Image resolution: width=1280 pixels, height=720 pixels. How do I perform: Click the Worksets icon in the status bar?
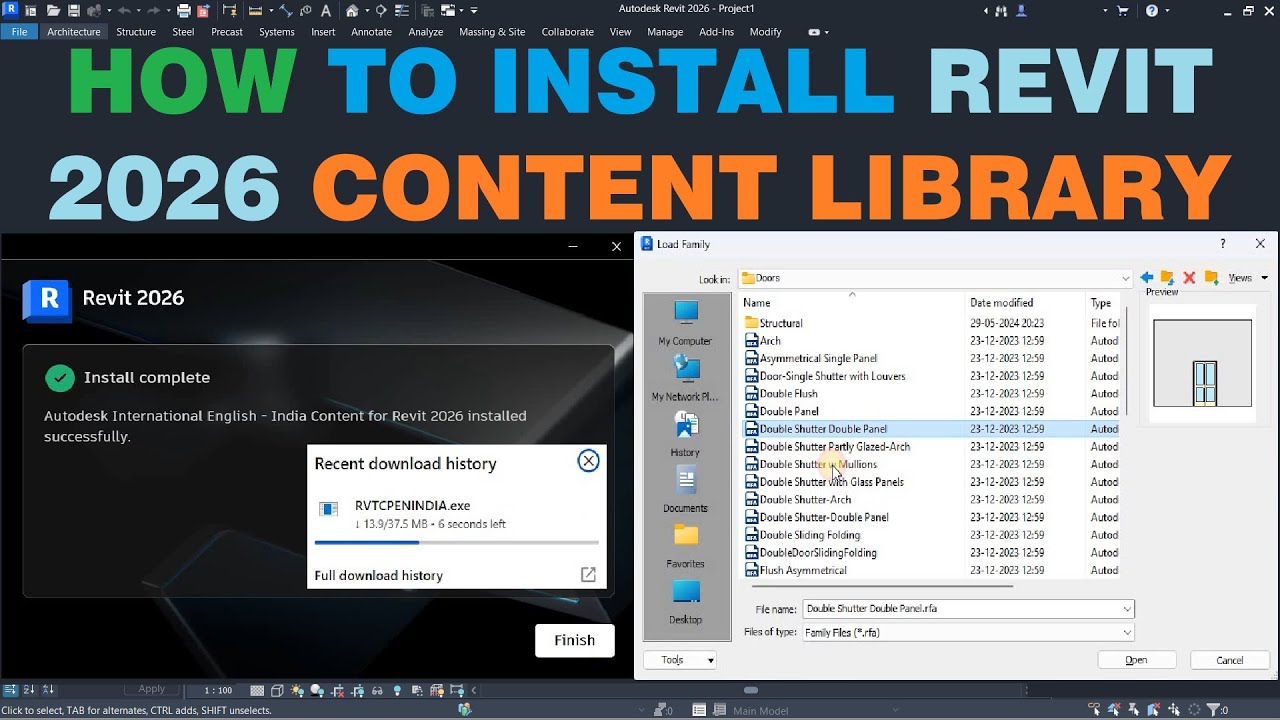[x=465, y=710]
